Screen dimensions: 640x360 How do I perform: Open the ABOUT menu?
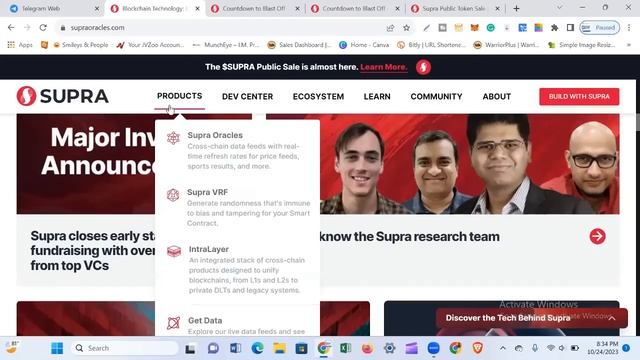(x=497, y=97)
